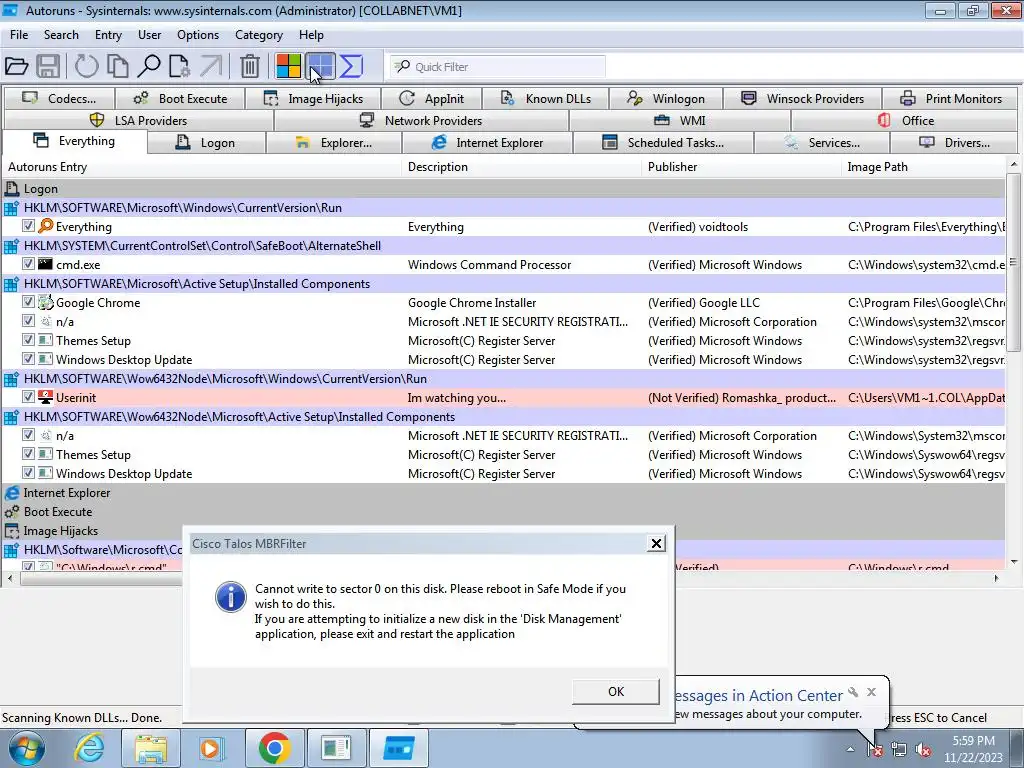Open Windows Media Player from the taskbar
This screenshot has width=1024, height=768.
pos(211,748)
